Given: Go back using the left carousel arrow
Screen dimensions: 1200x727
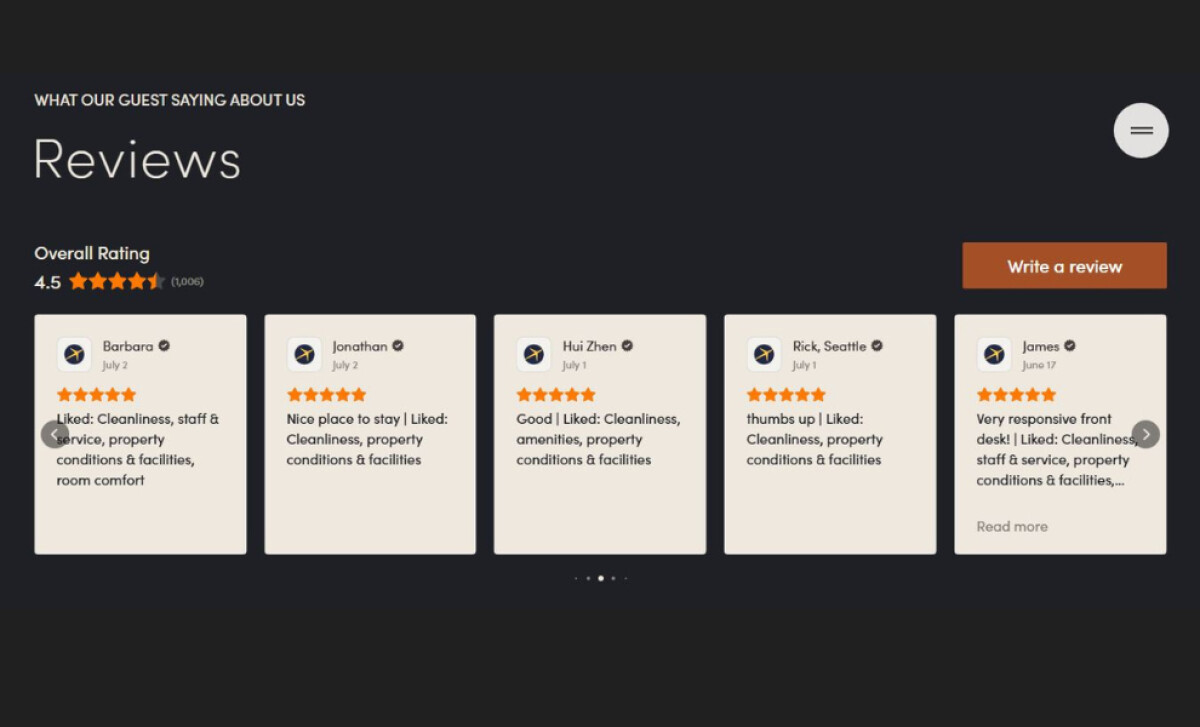Looking at the screenshot, I should 55,434.
